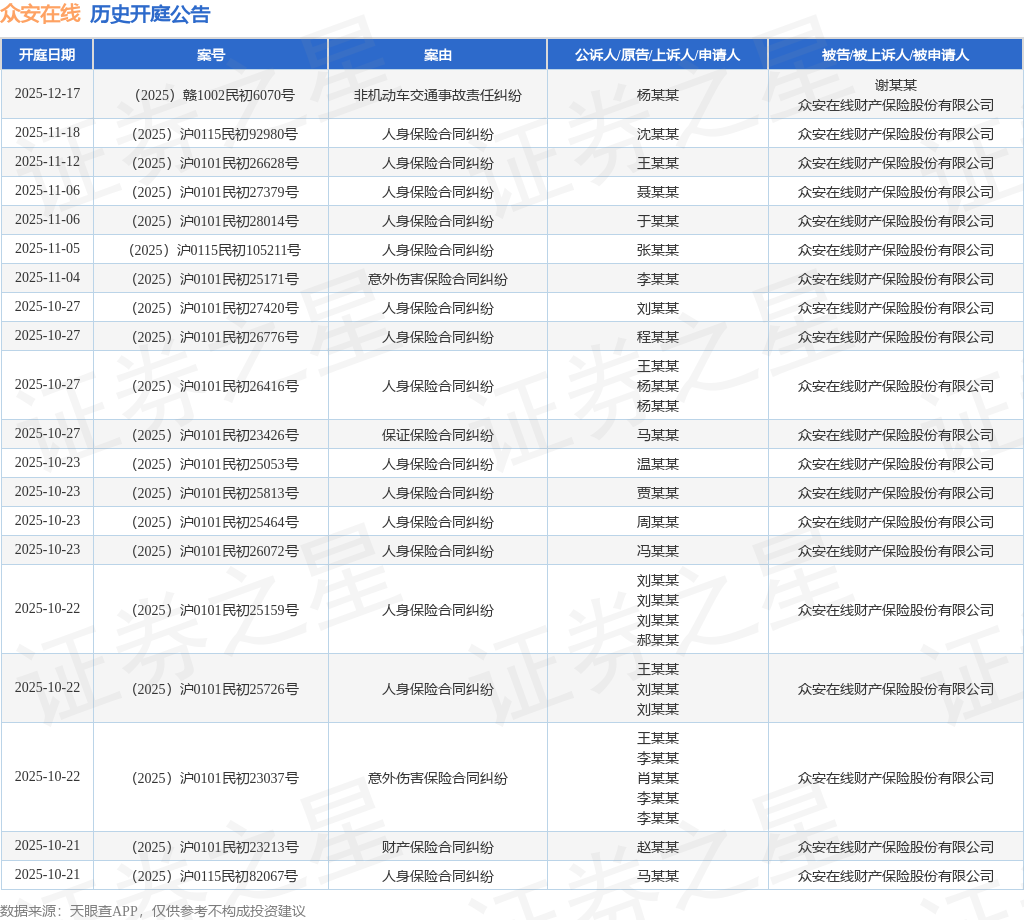Select case number 沪0115民初82067号
The image size is (1024, 920).
coord(215,876)
